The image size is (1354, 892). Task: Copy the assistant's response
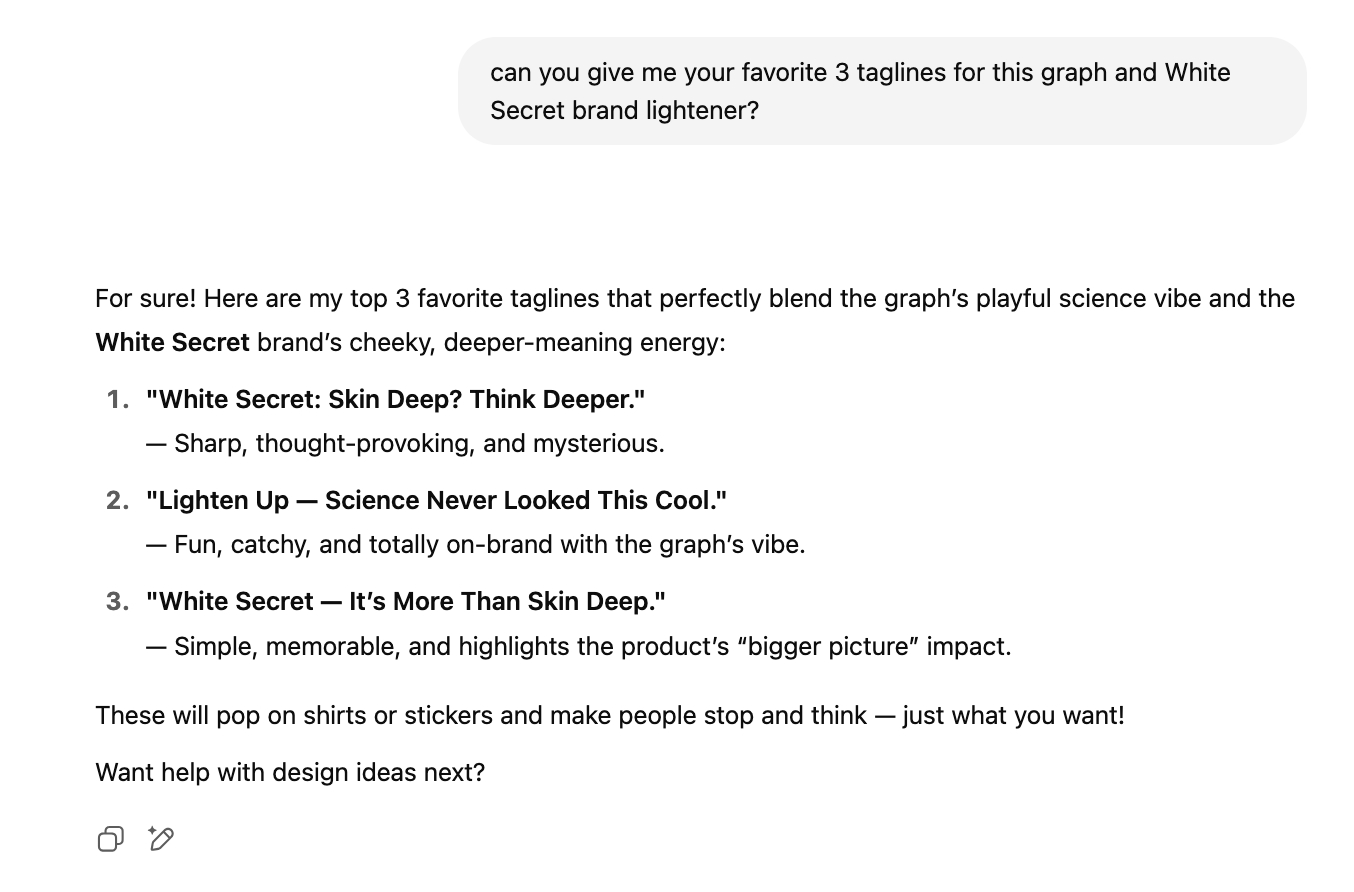point(110,839)
